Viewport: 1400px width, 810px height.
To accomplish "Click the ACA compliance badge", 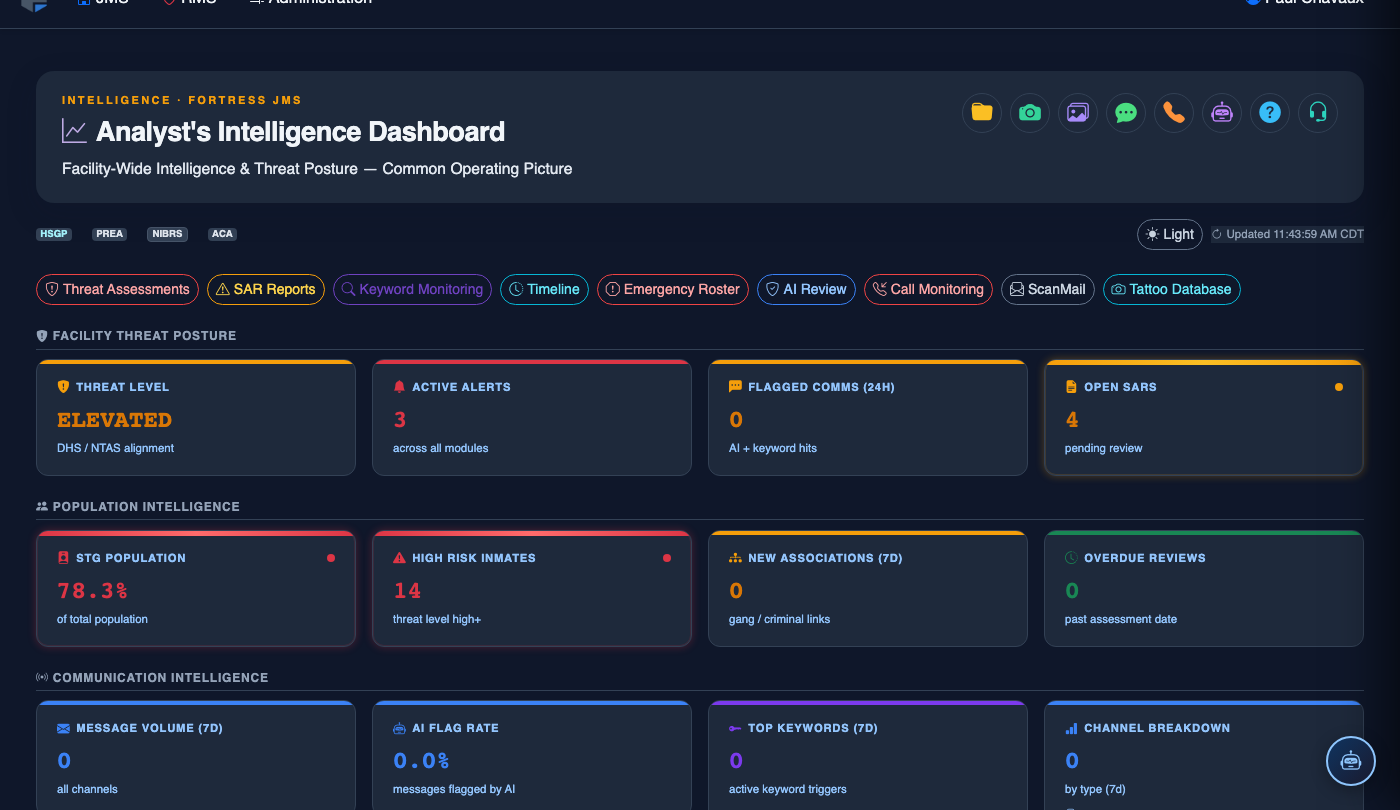I will coord(222,234).
